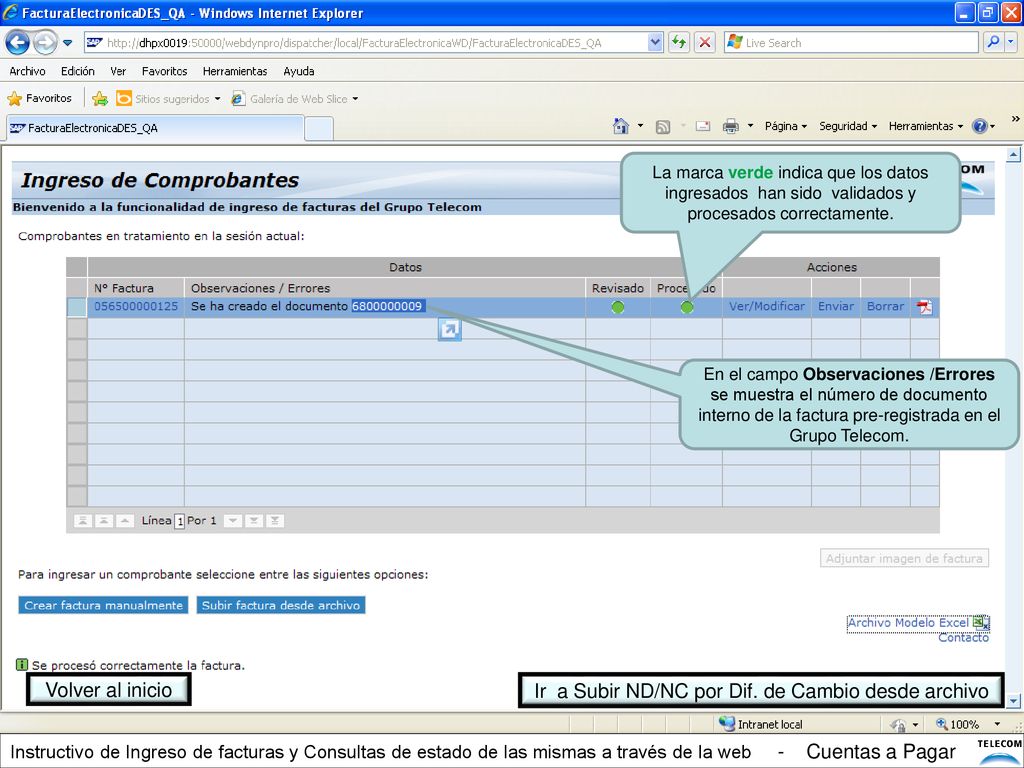1024x768 pixels.
Task: Go to next table page icon
Action: click(x=254, y=520)
